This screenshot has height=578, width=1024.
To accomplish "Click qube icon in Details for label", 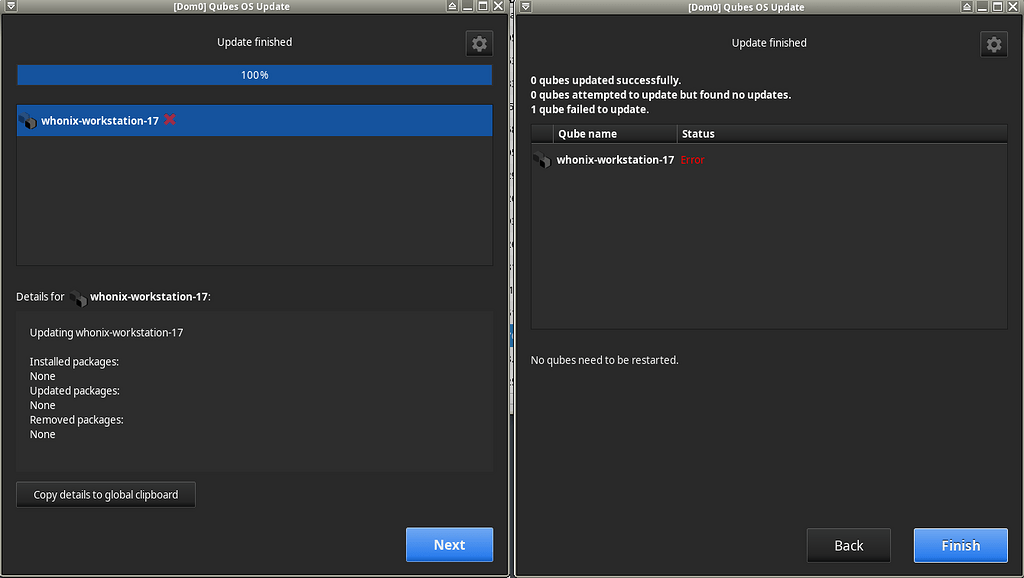I will (78, 298).
